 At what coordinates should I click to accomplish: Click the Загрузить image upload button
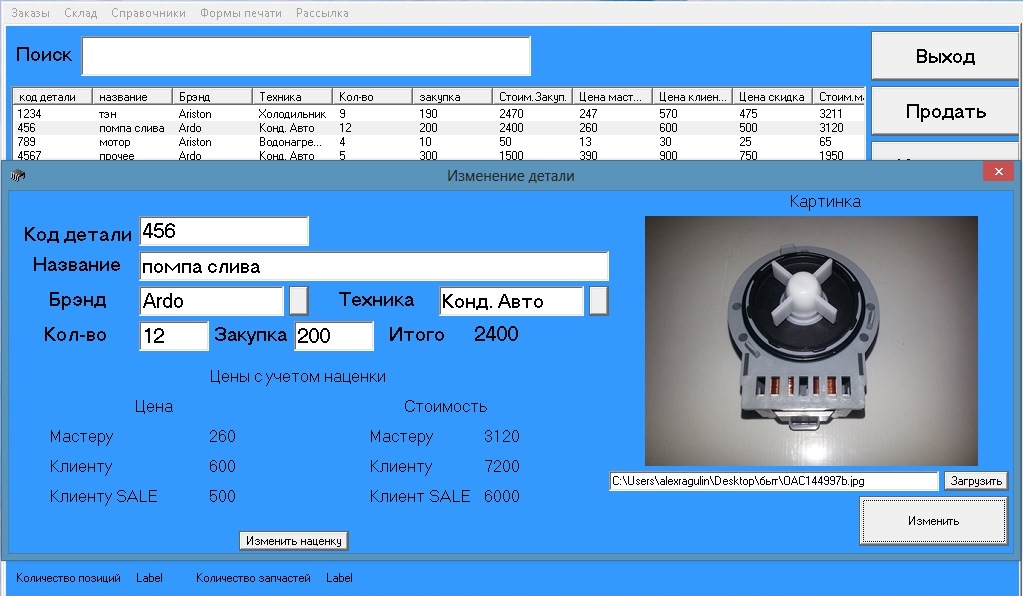tap(975, 481)
